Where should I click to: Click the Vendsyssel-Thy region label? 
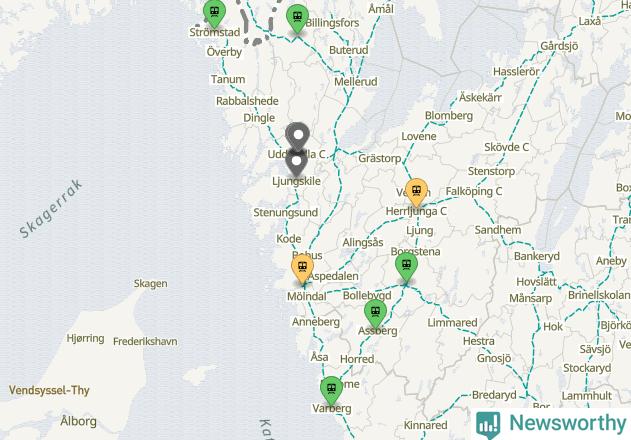49,390
